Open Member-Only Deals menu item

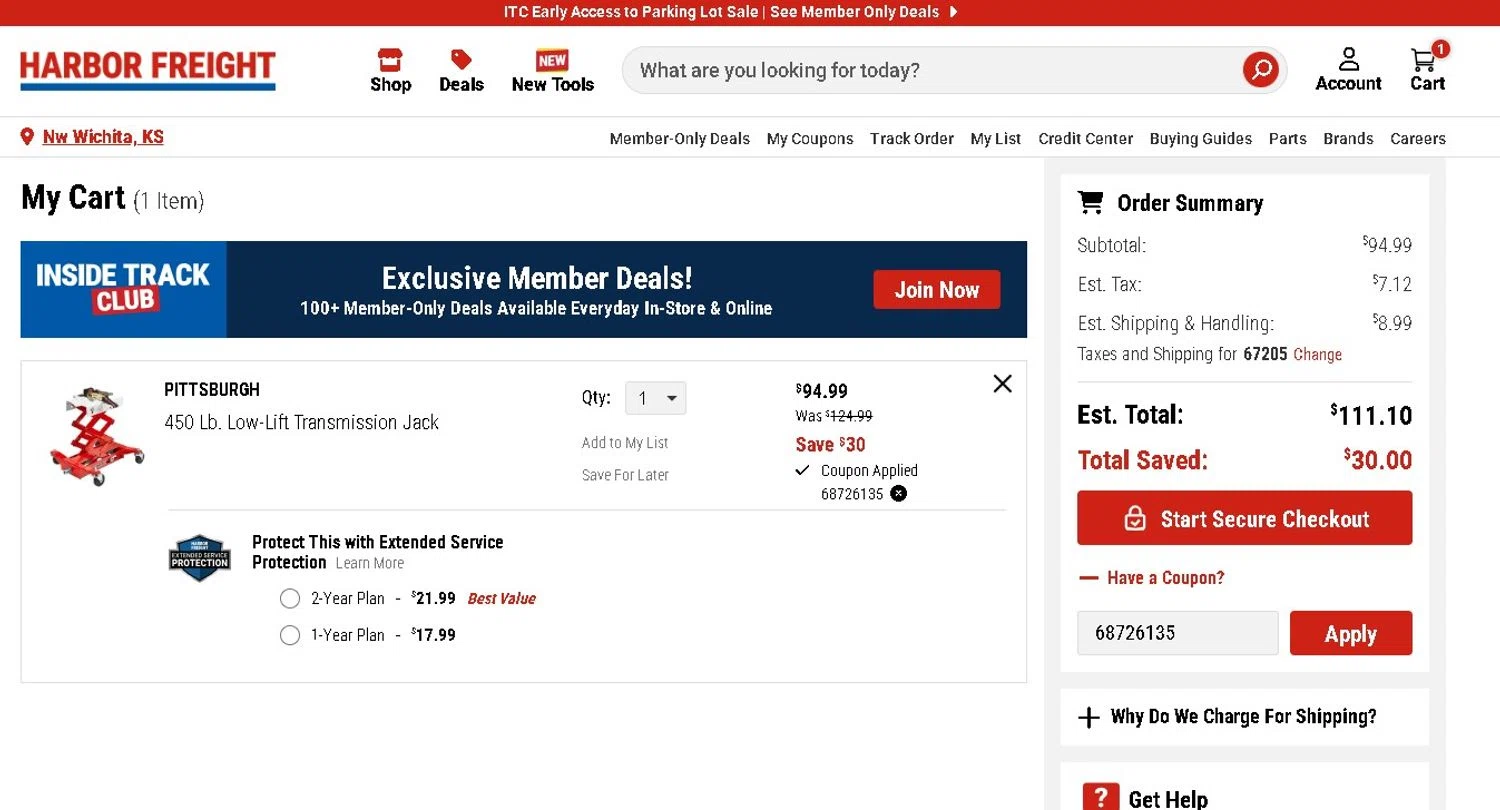click(680, 139)
